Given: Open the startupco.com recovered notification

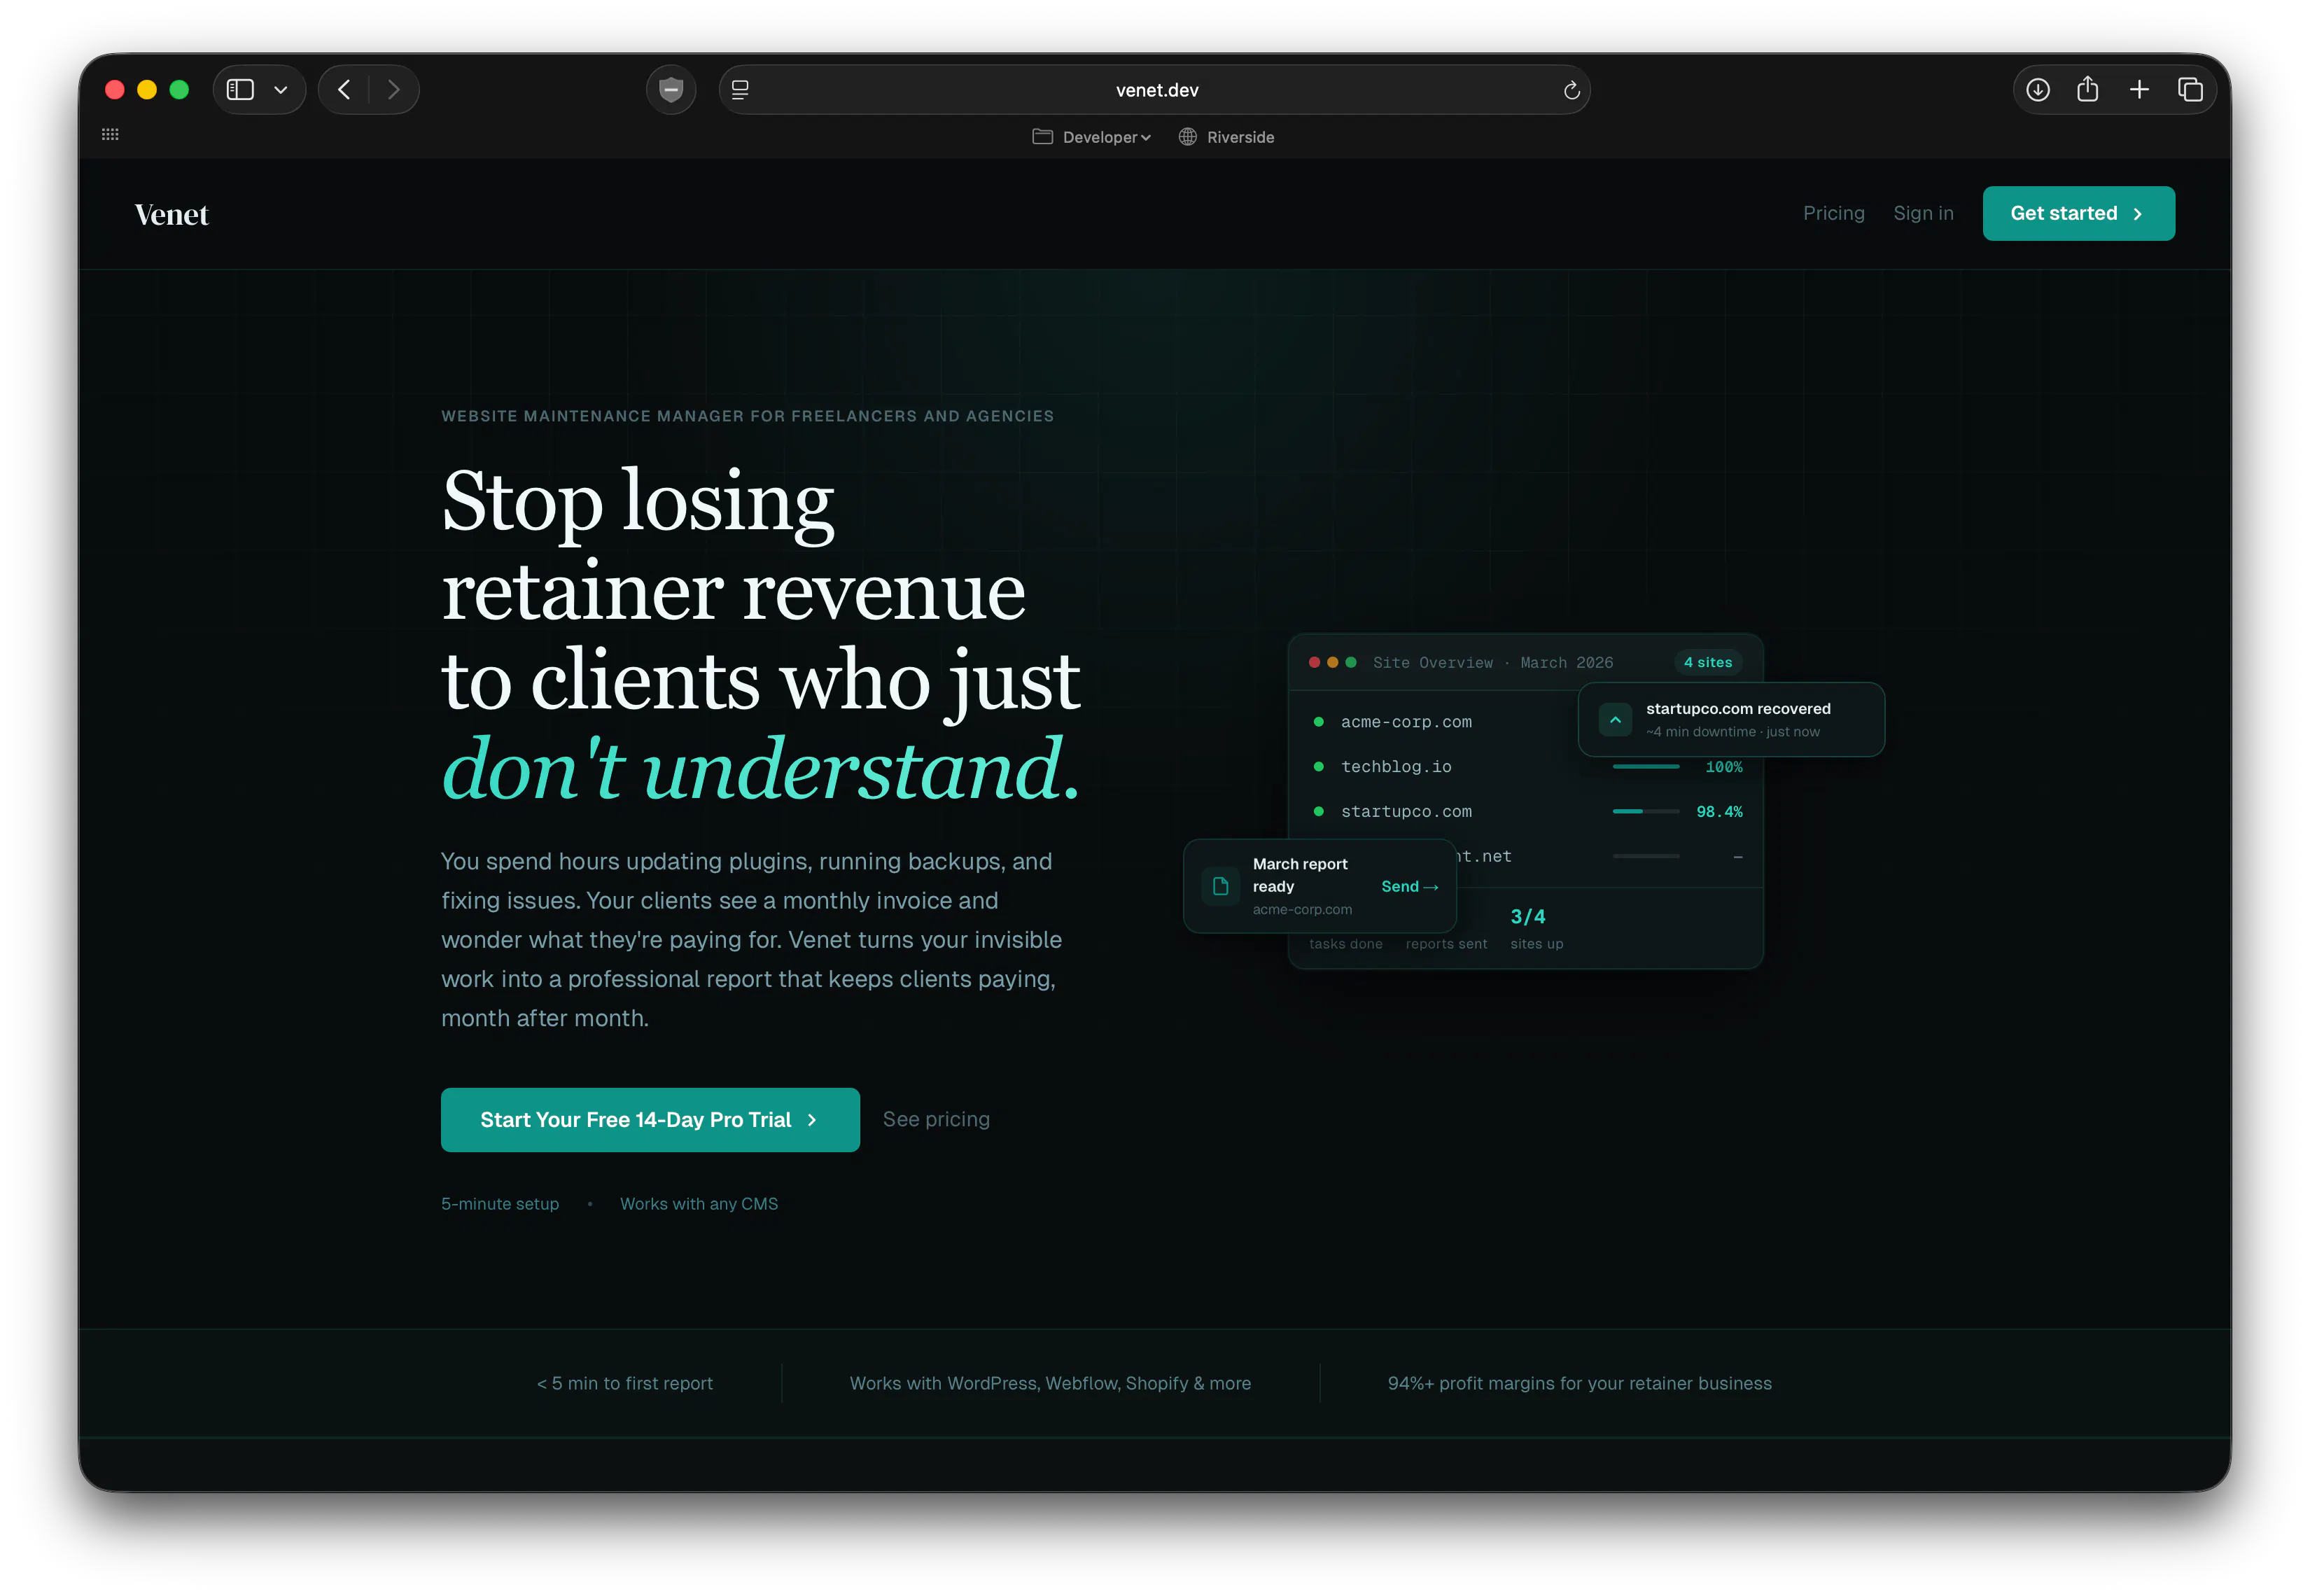Looking at the screenshot, I should coord(1730,719).
